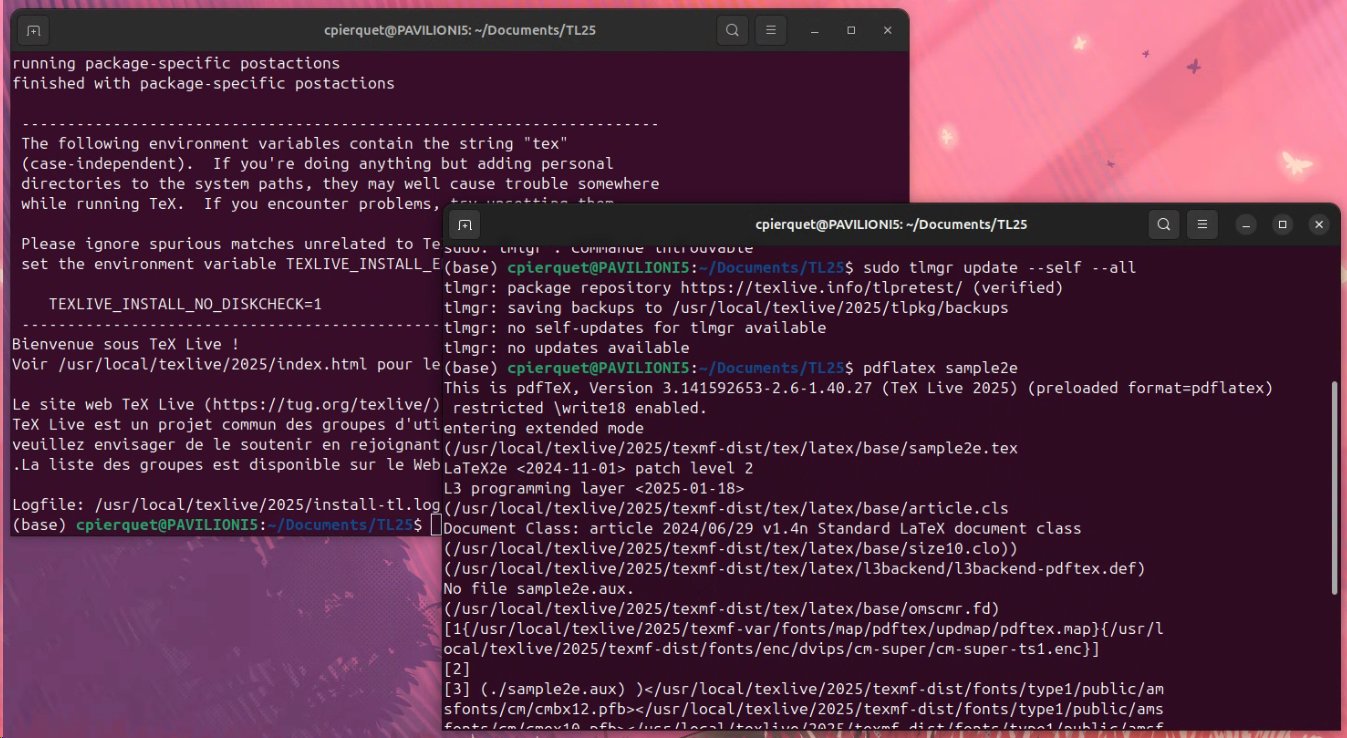Image resolution: width=1347 pixels, height=738 pixels.
Task: Click "L3 programming layer <2025-01-18>" line
Action: click(x=594, y=488)
